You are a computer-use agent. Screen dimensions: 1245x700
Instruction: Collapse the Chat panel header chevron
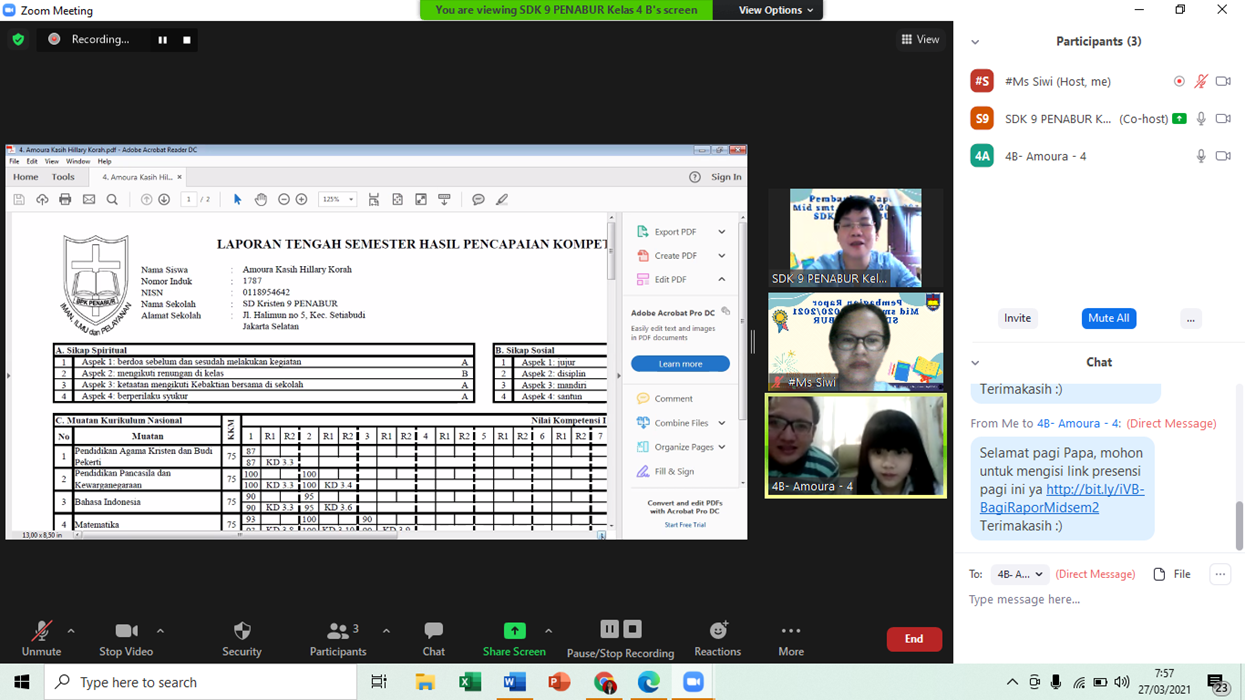975,363
